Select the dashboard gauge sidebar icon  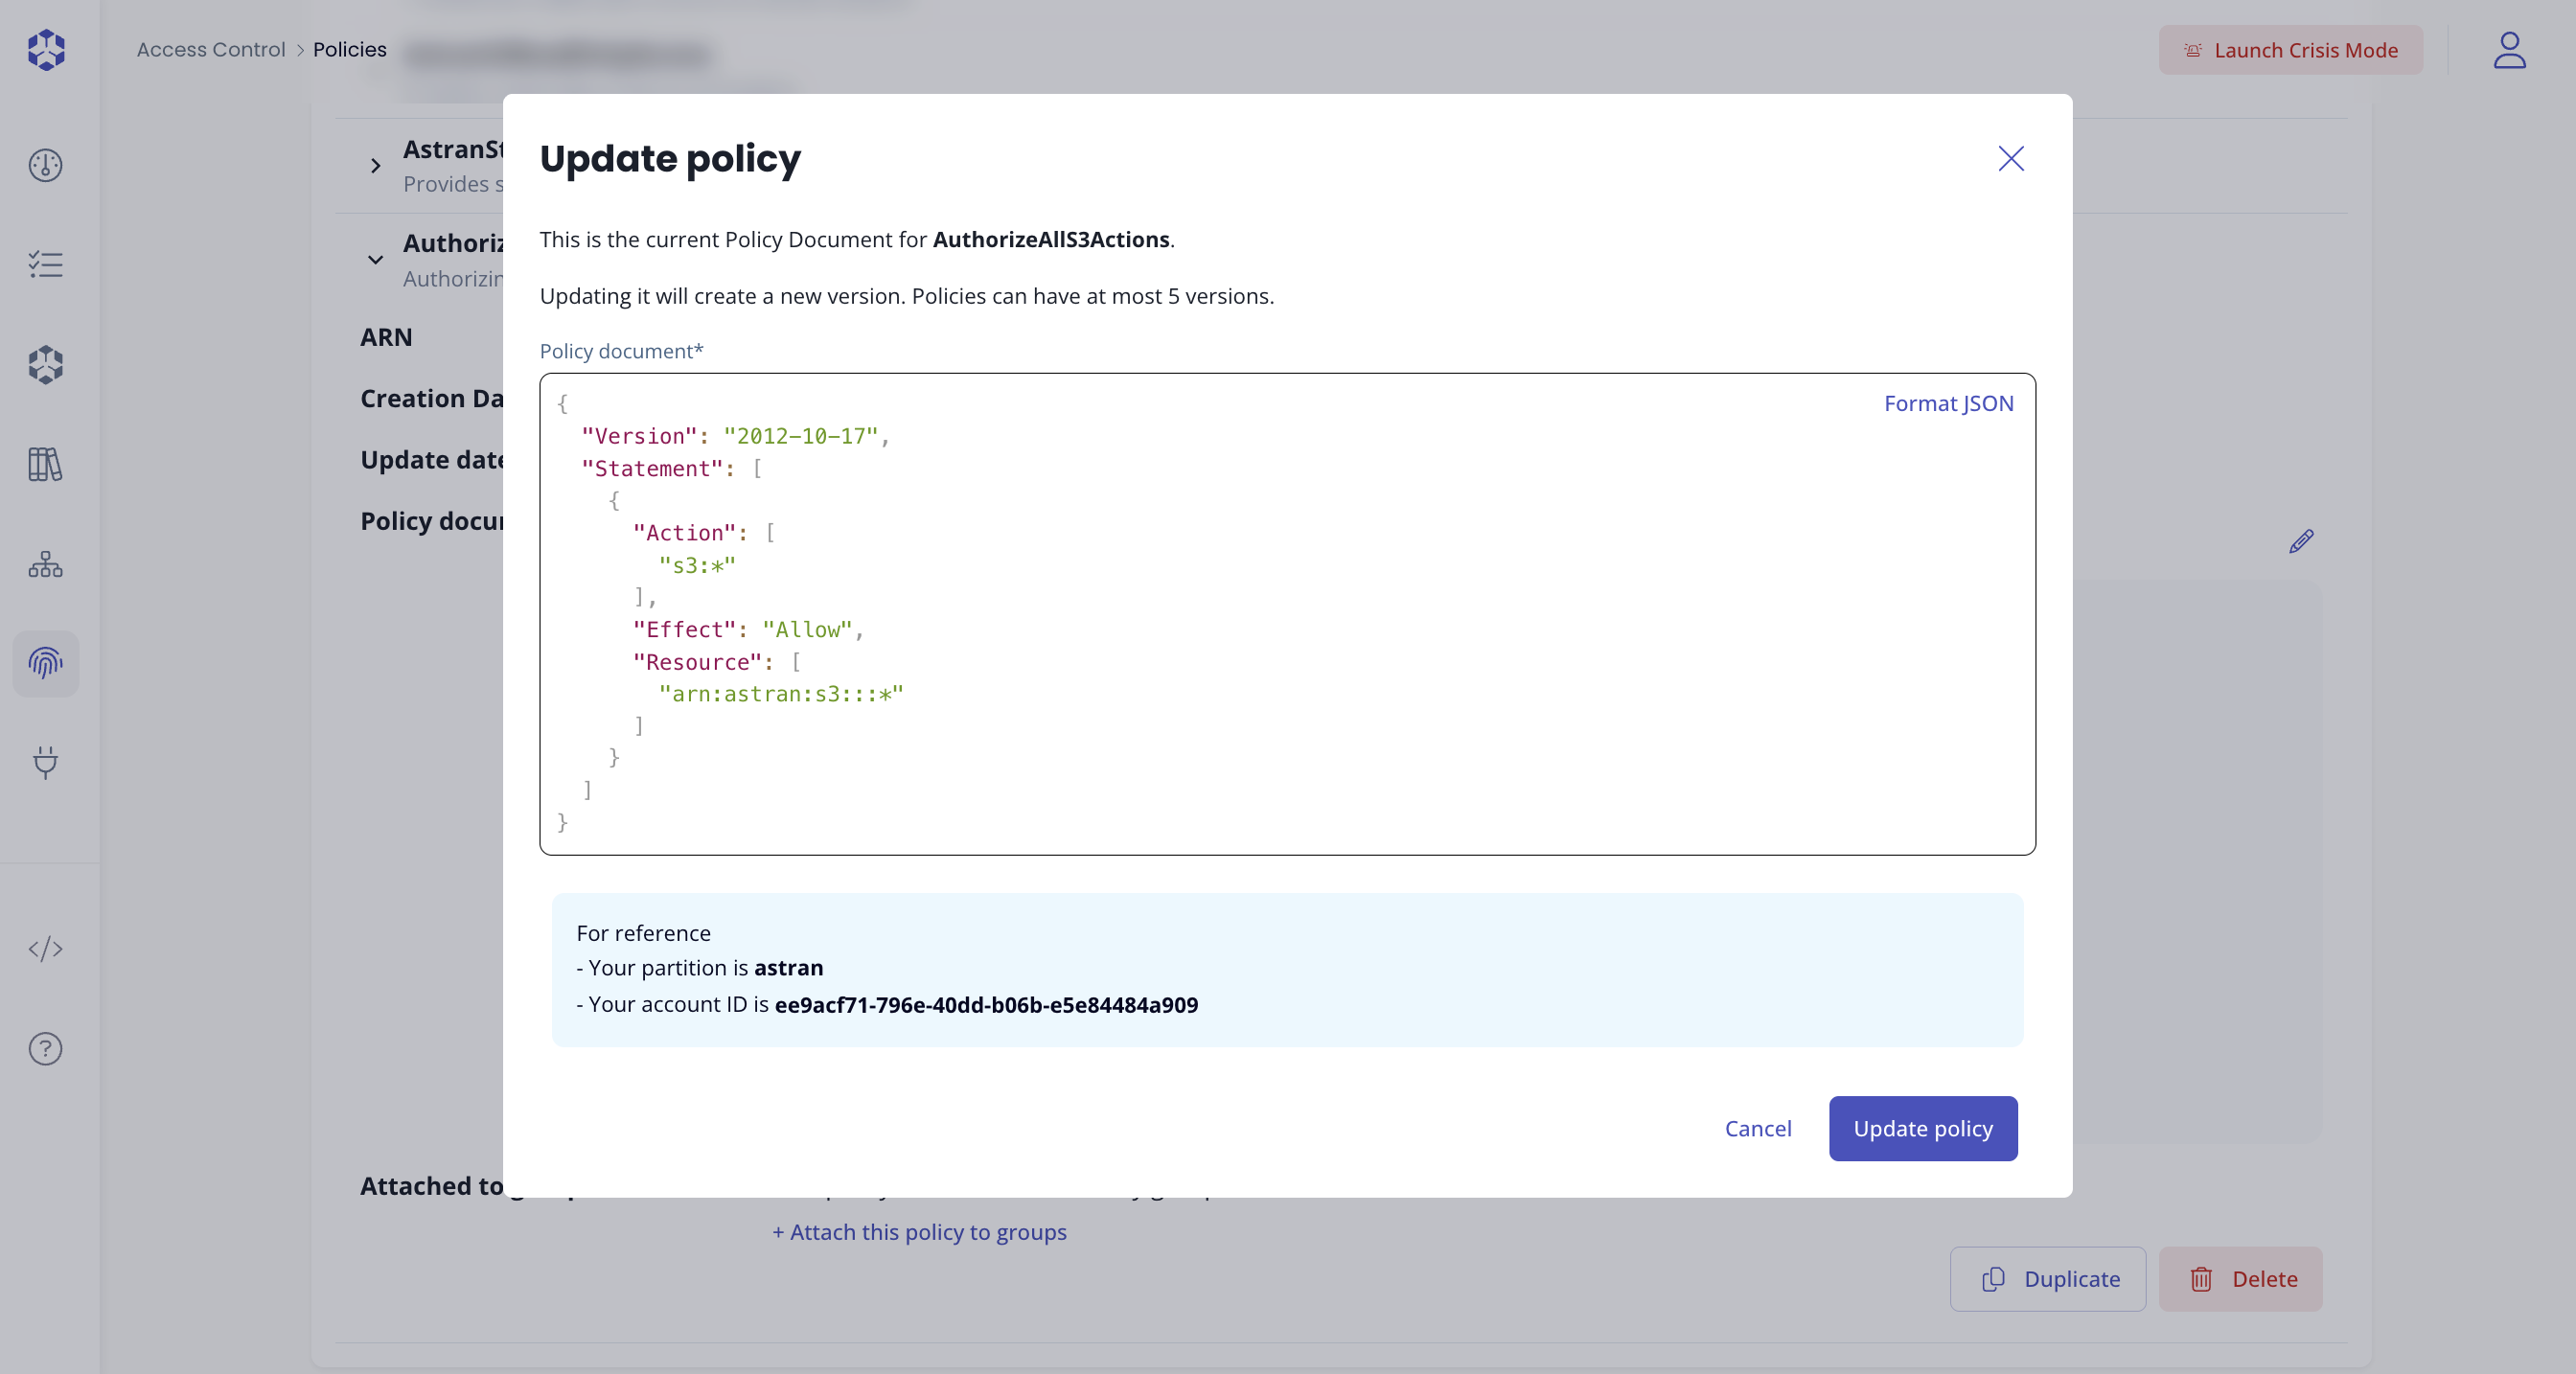point(46,165)
